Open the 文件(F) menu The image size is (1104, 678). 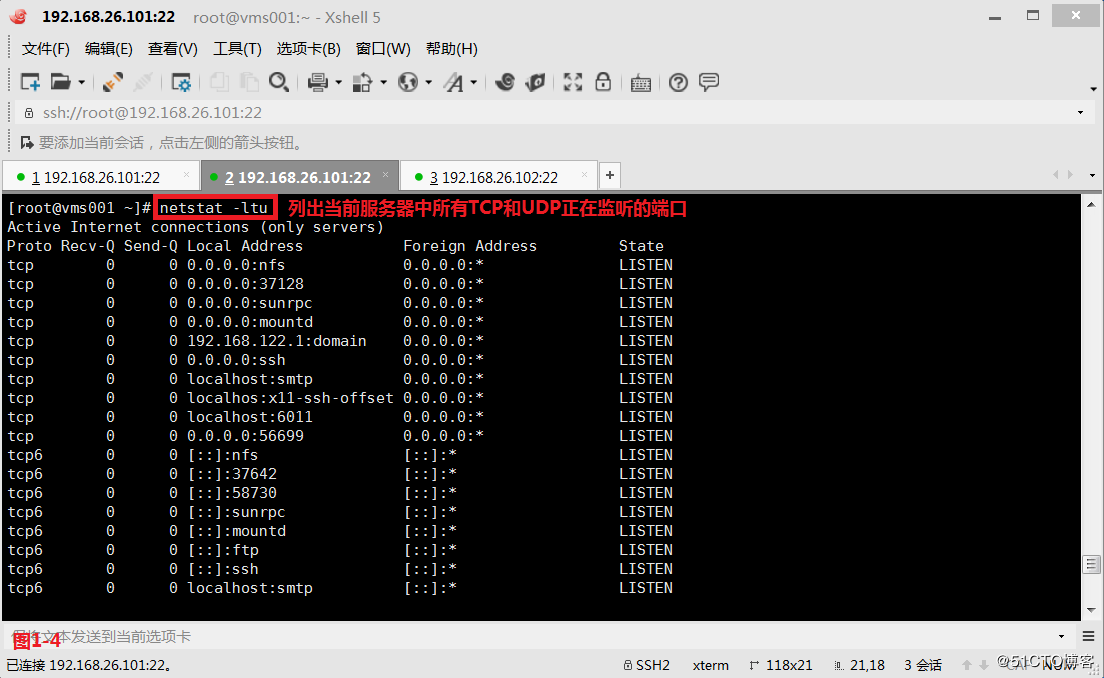pos(46,49)
